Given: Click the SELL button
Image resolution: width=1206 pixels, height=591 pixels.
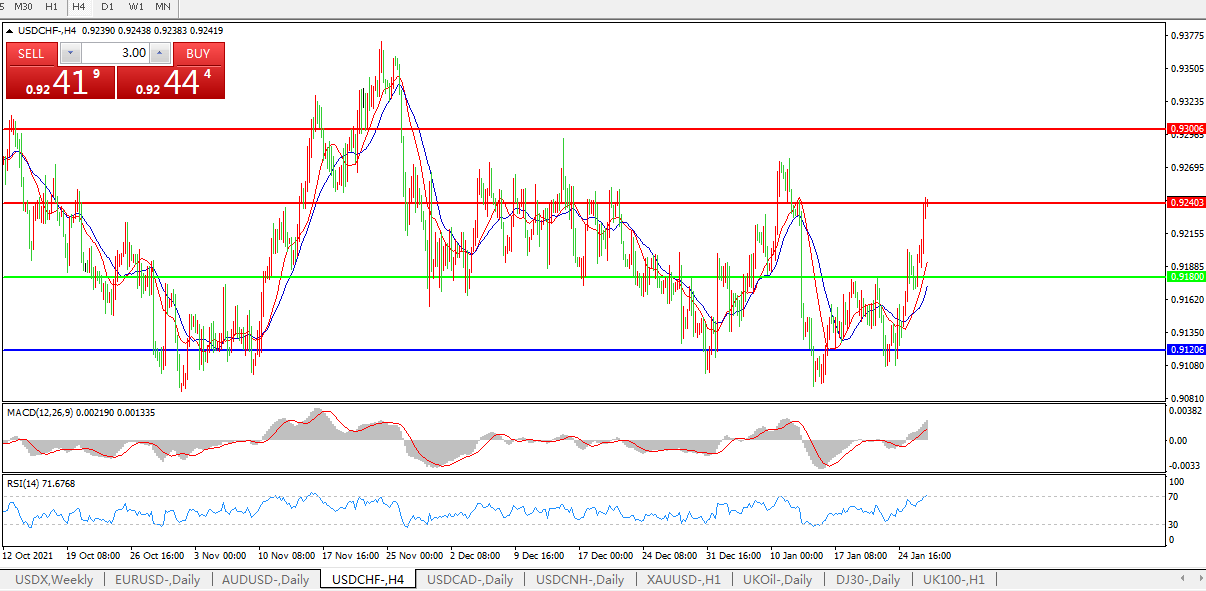Looking at the screenshot, I should (31, 54).
